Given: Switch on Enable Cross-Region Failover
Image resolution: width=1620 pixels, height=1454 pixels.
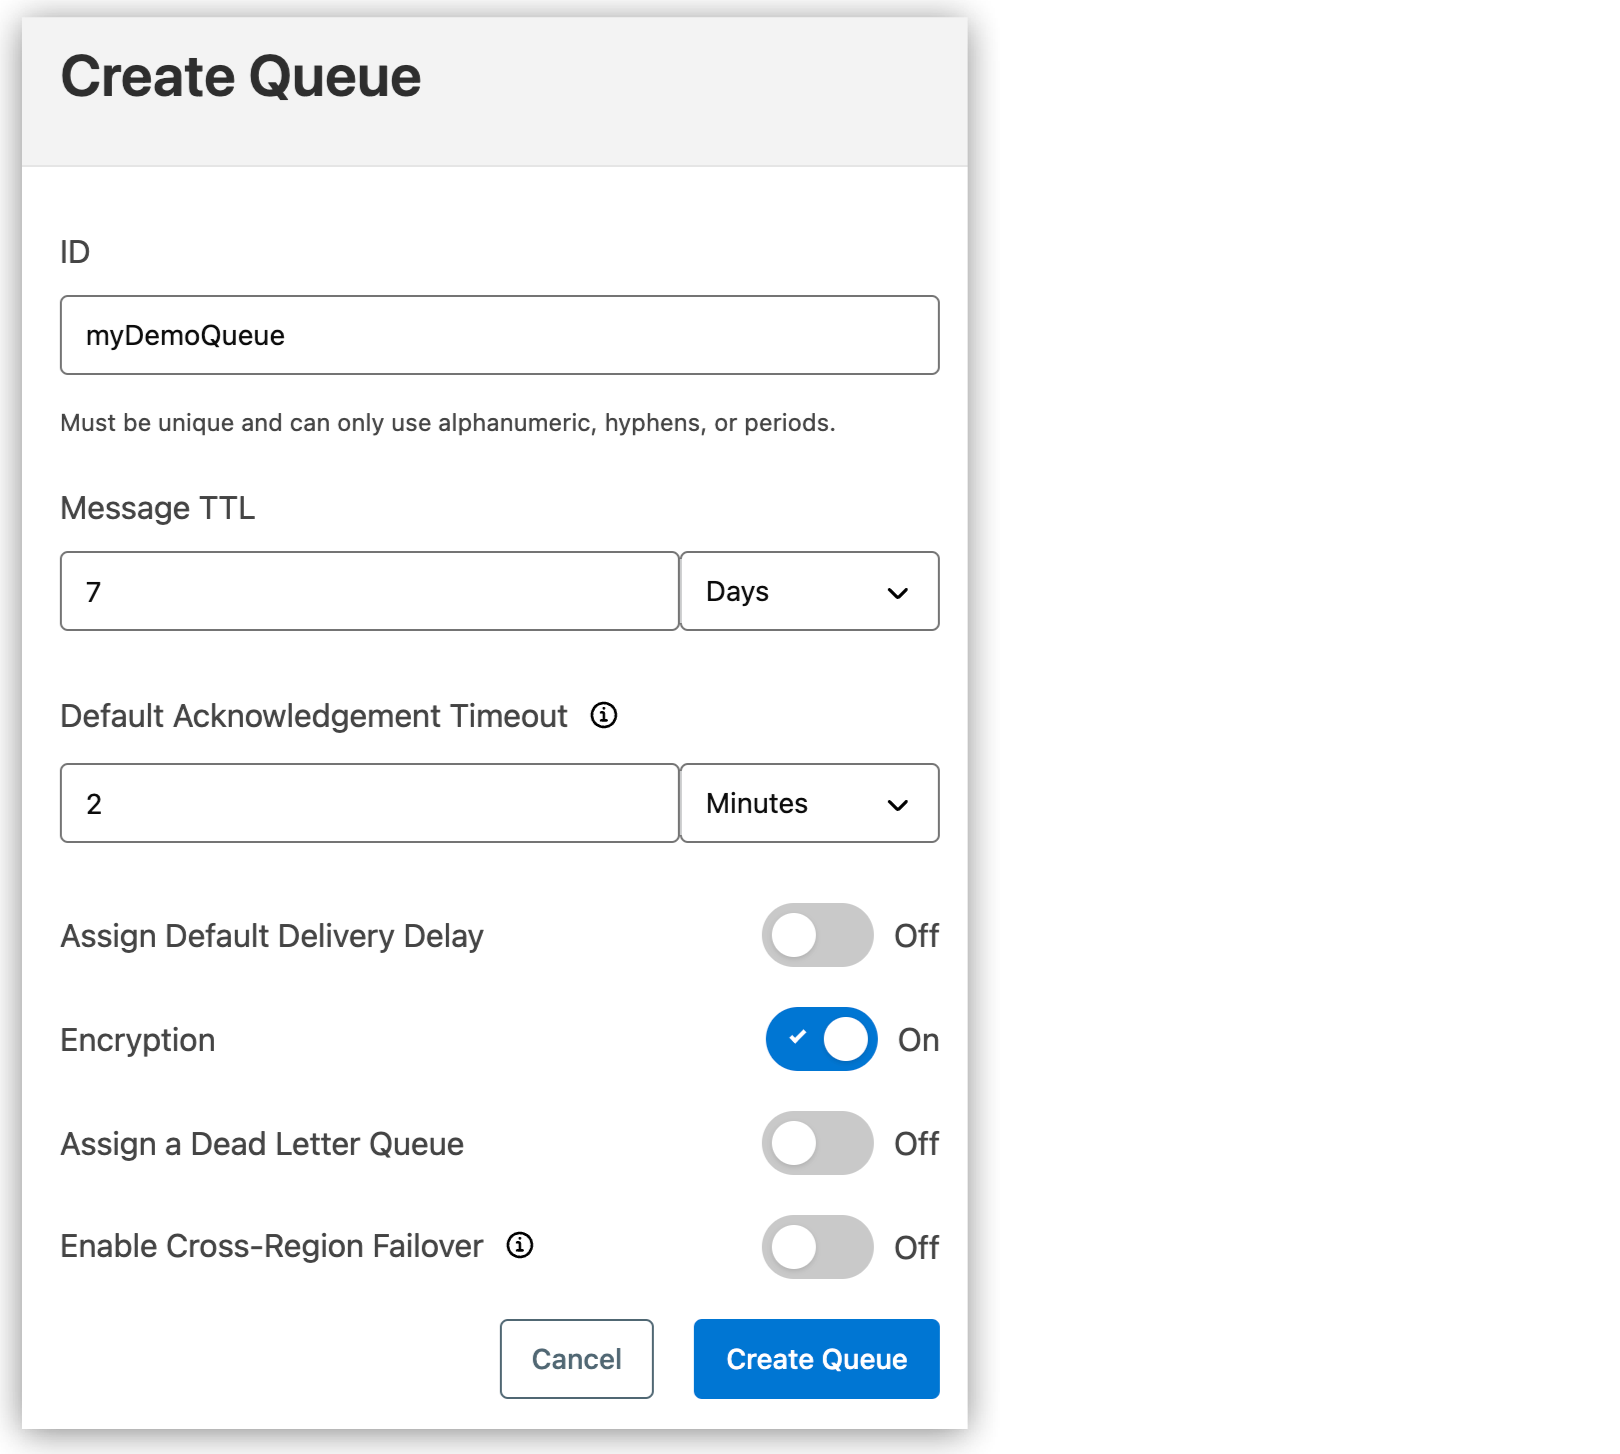Looking at the screenshot, I should (817, 1247).
